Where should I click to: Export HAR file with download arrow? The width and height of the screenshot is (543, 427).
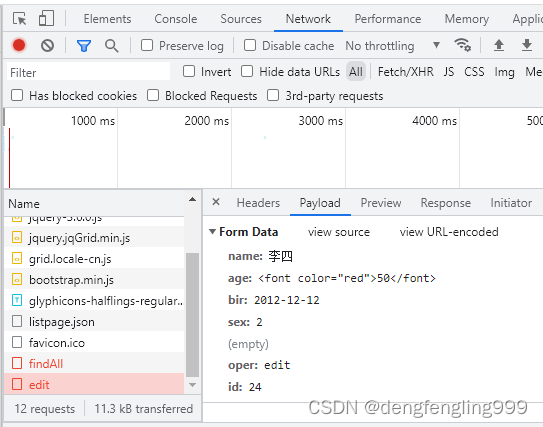(527, 45)
